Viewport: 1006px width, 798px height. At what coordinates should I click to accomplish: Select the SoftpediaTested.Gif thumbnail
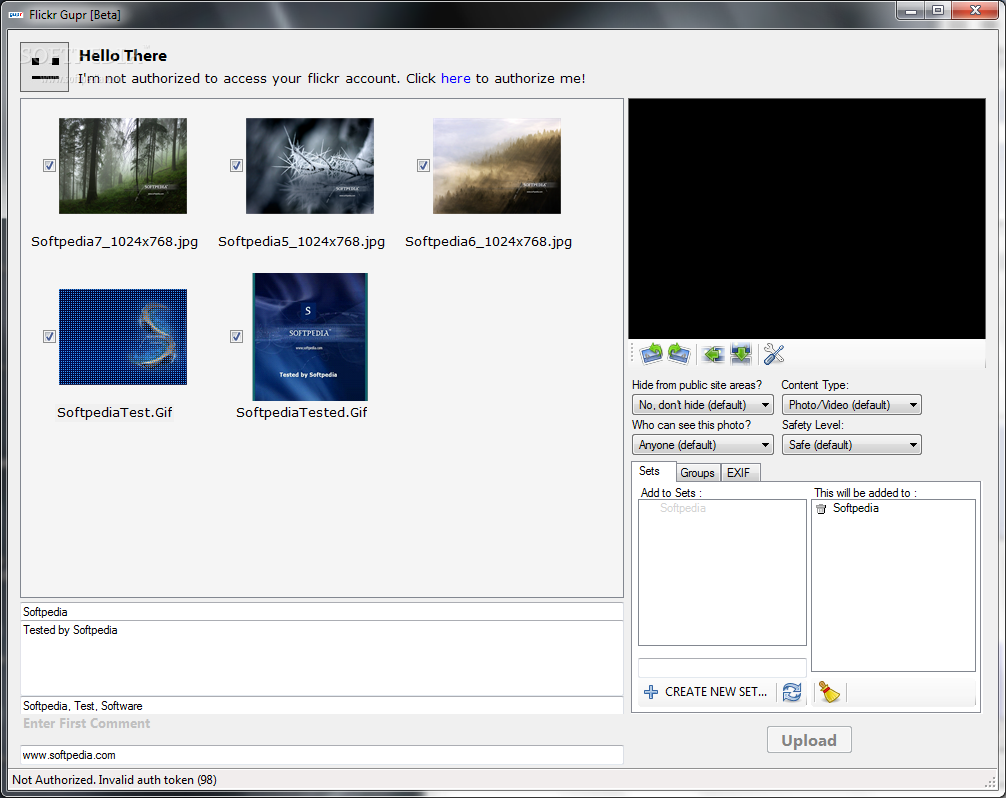[310, 337]
